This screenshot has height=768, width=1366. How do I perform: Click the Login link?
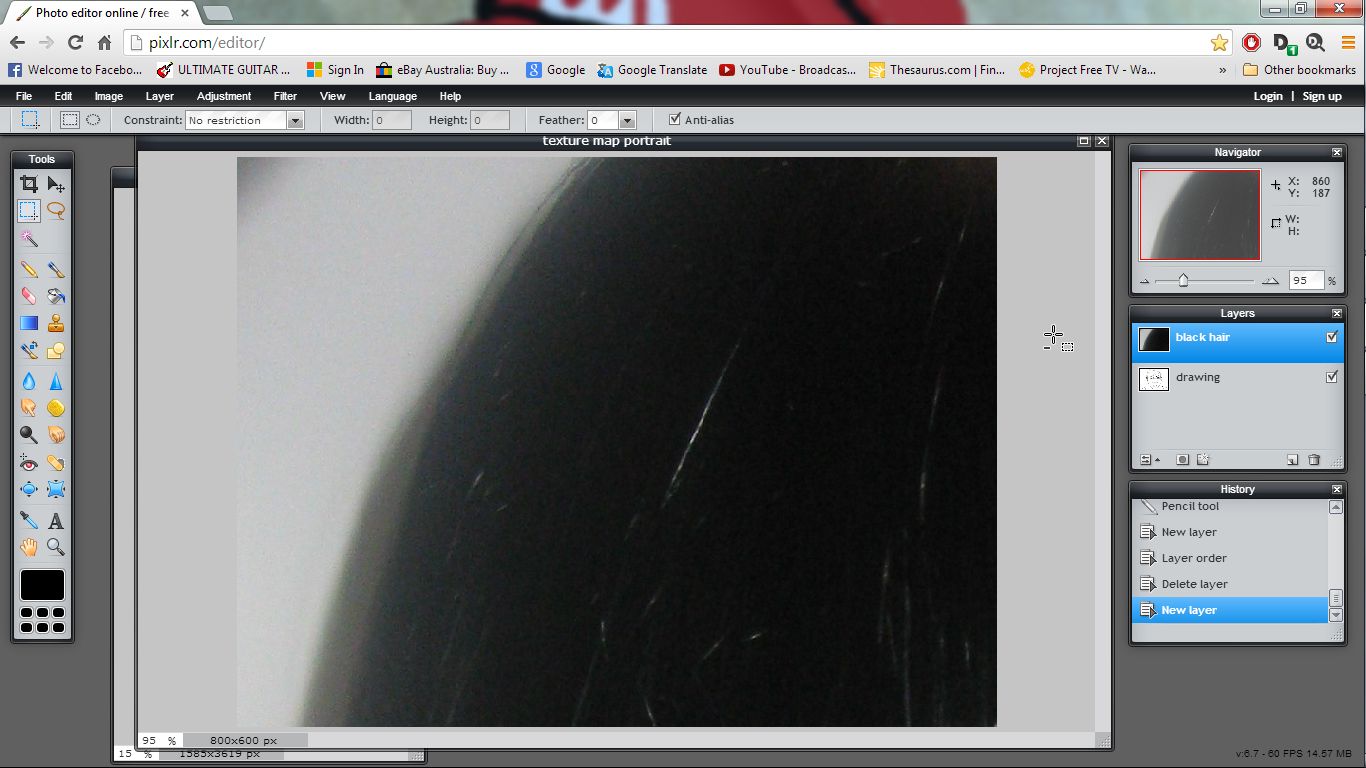point(1268,96)
